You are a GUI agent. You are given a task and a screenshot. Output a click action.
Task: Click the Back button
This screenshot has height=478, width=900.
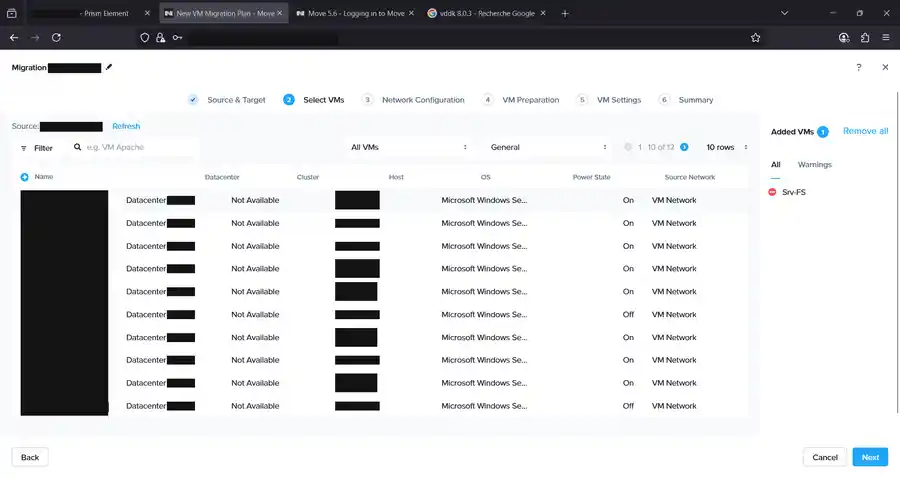[x=30, y=457]
